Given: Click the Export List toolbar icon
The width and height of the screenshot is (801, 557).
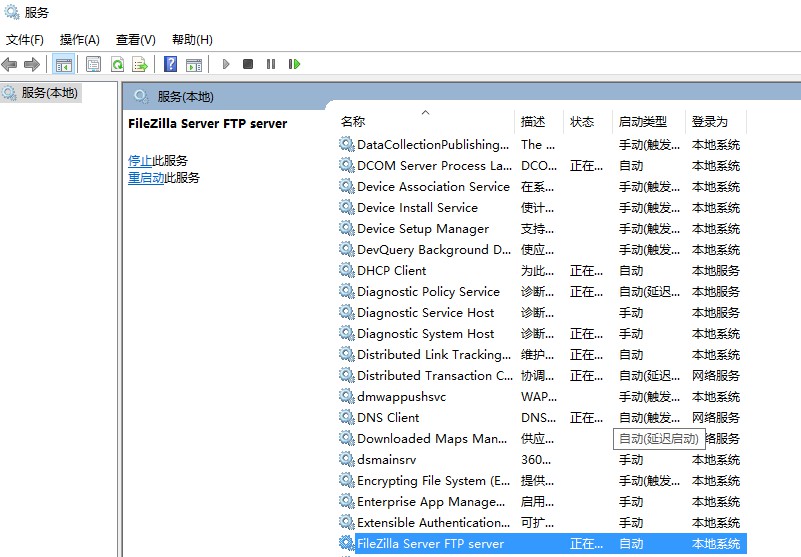Looking at the screenshot, I should point(140,64).
